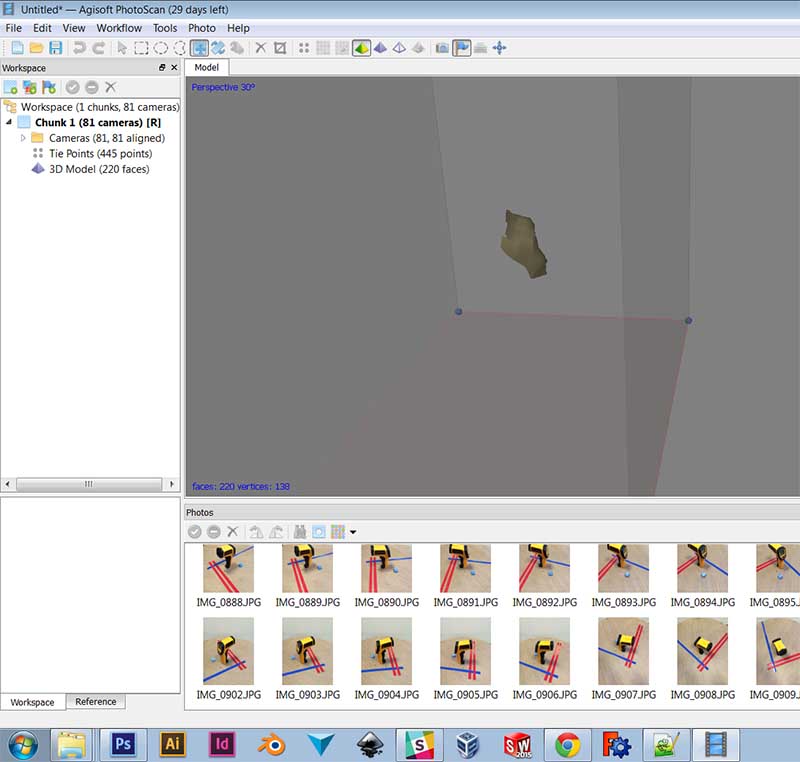This screenshot has height=762, width=800.
Task: Select the arrow pointer tool in the toolbar
Action: coord(122,48)
